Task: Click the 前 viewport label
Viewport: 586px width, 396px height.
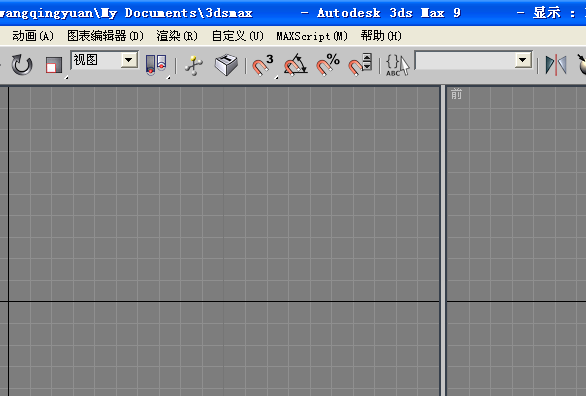Action: pos(456,94)
